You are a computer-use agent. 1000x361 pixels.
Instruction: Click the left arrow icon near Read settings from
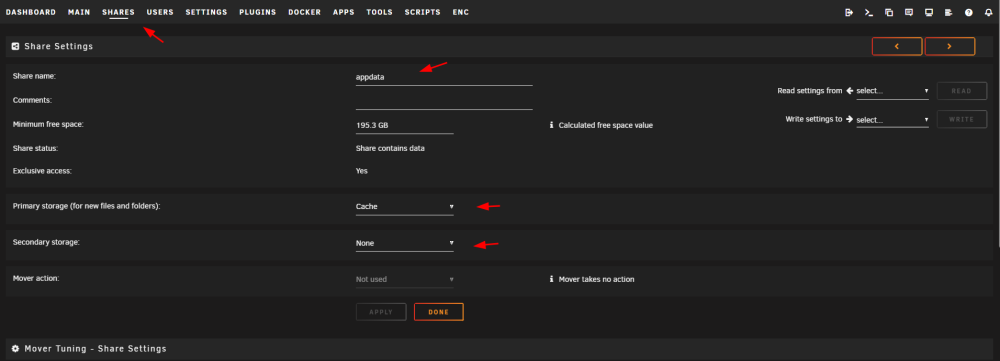pyautogui.click(x=849, y=91)
